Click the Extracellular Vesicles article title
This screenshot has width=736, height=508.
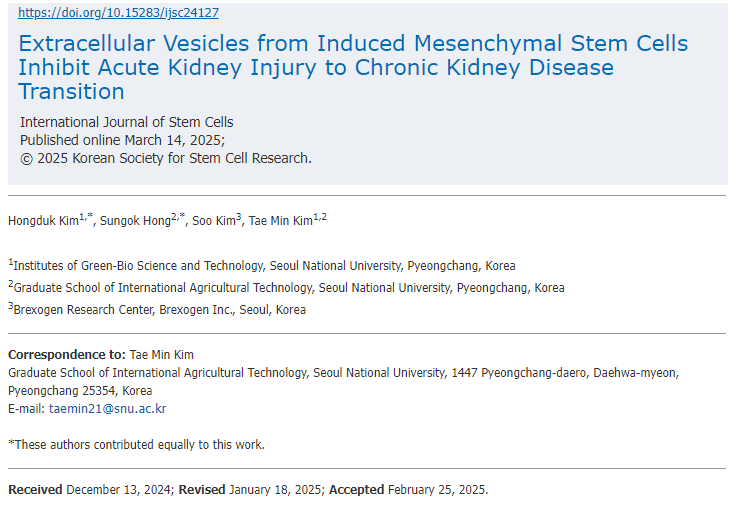353,68
